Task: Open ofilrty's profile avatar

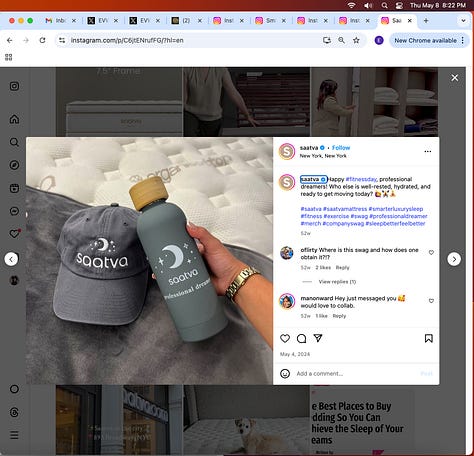Action: (x=287, y=253)
